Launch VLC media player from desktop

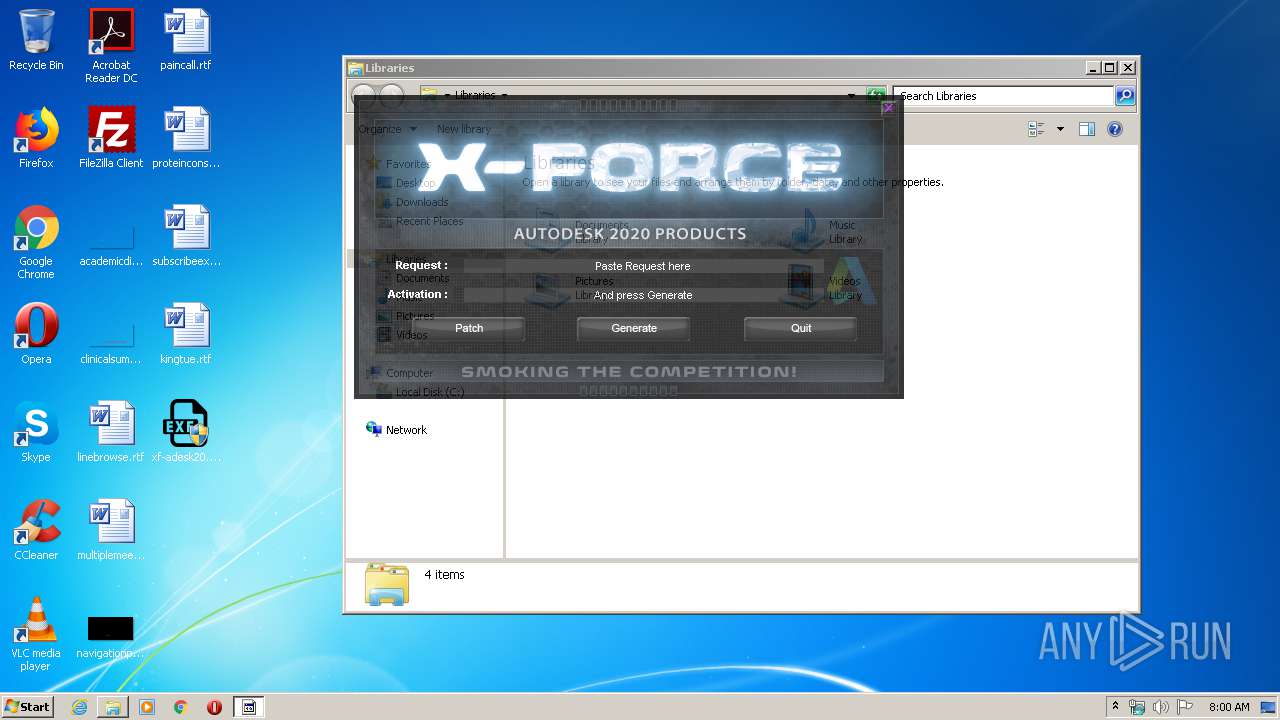[36, 634]
